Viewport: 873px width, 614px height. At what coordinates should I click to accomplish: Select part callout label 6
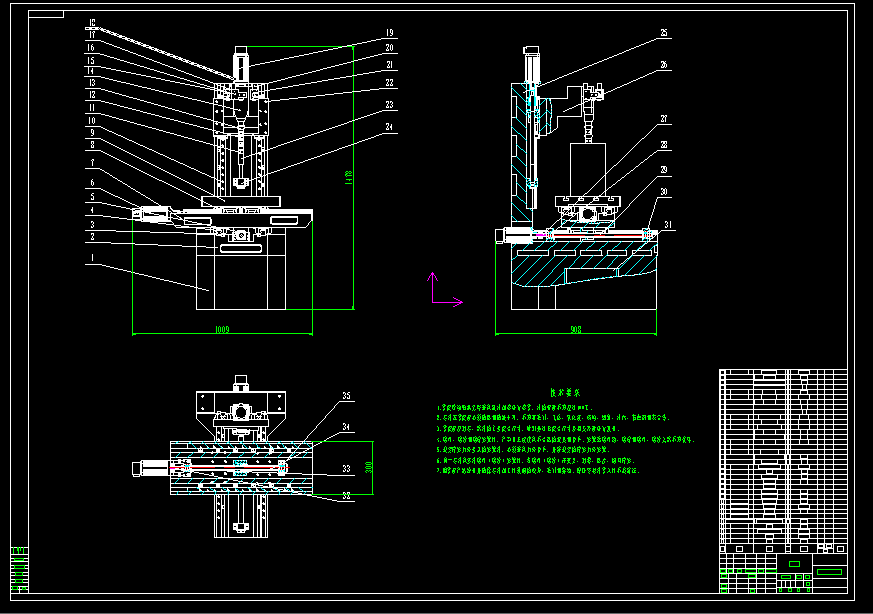[92, 183]
